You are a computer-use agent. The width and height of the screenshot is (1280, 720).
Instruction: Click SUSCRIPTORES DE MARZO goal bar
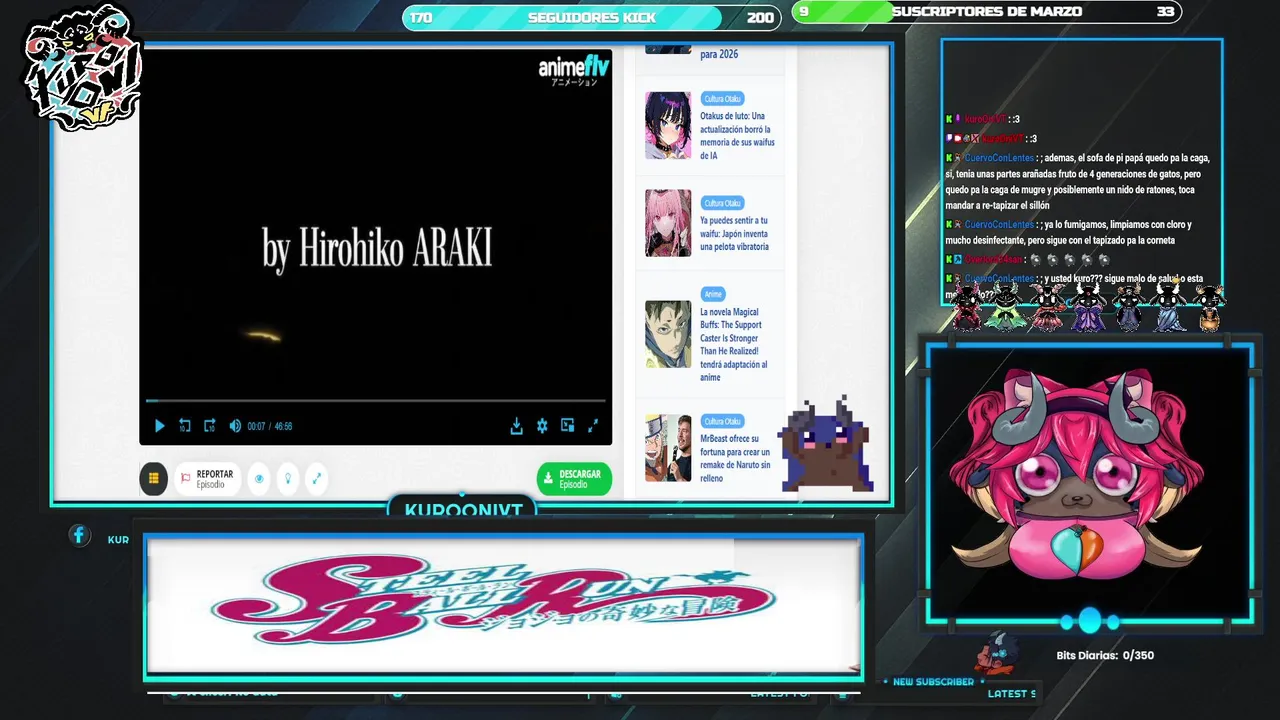(x=987, y=12)
